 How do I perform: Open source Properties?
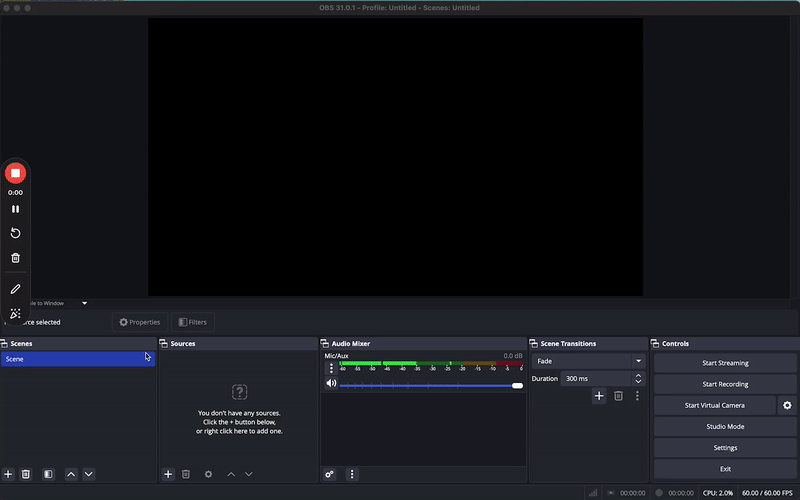pos(140,322)
